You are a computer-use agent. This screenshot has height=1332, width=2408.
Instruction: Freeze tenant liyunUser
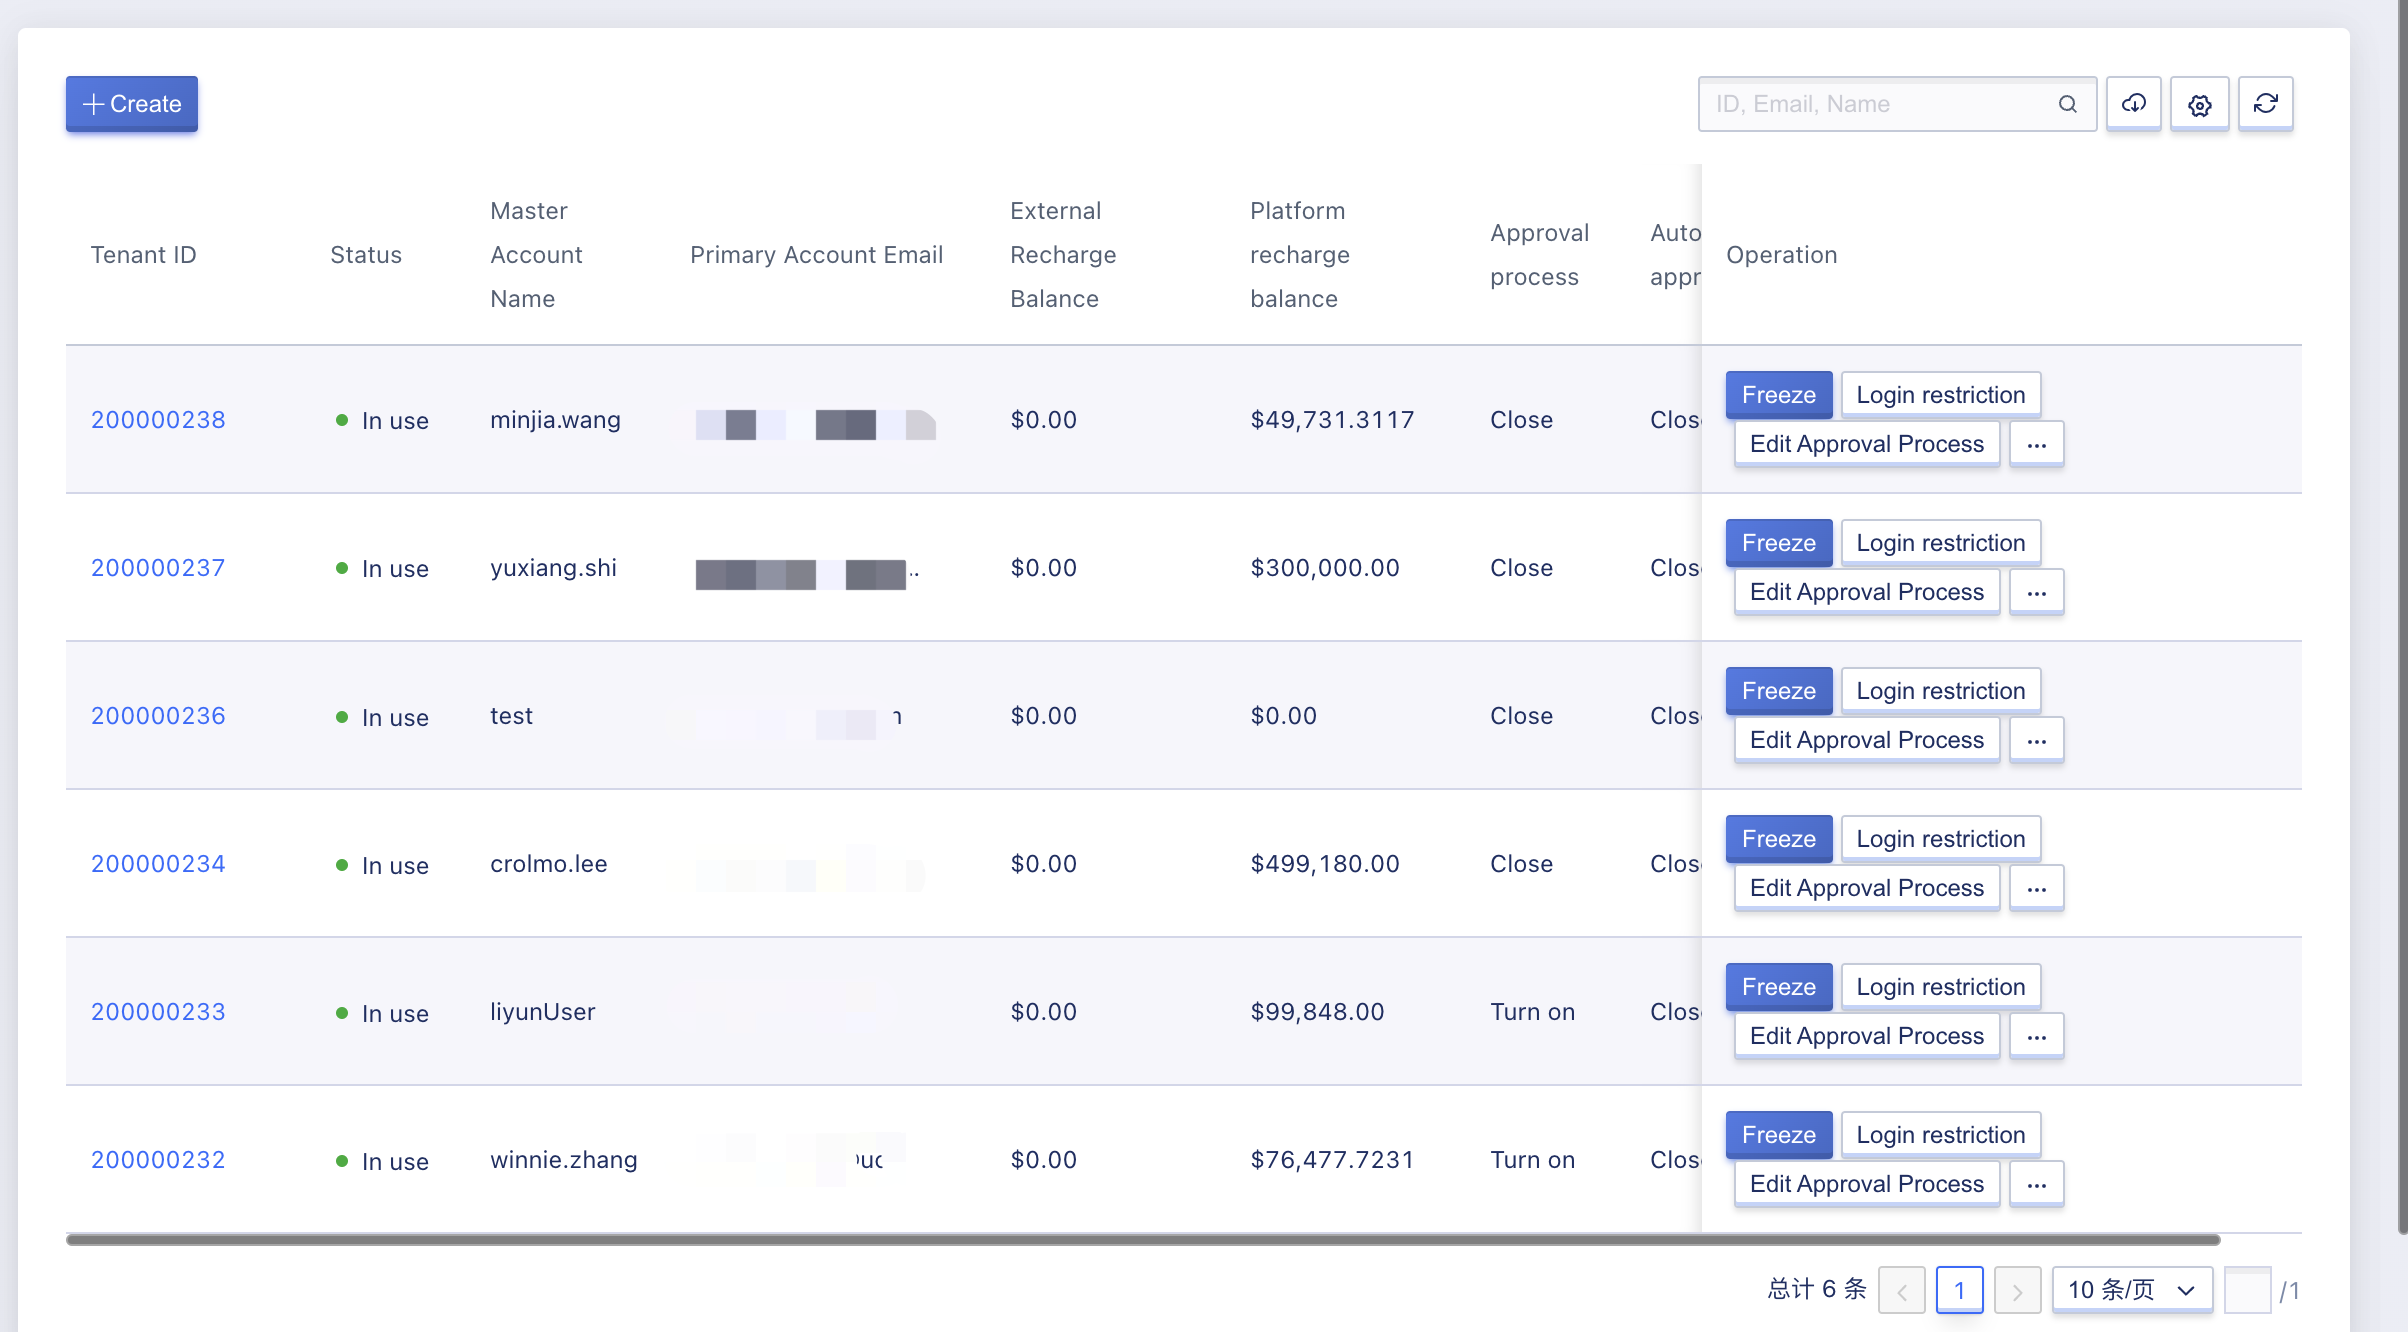click(x=1779, y=987)
